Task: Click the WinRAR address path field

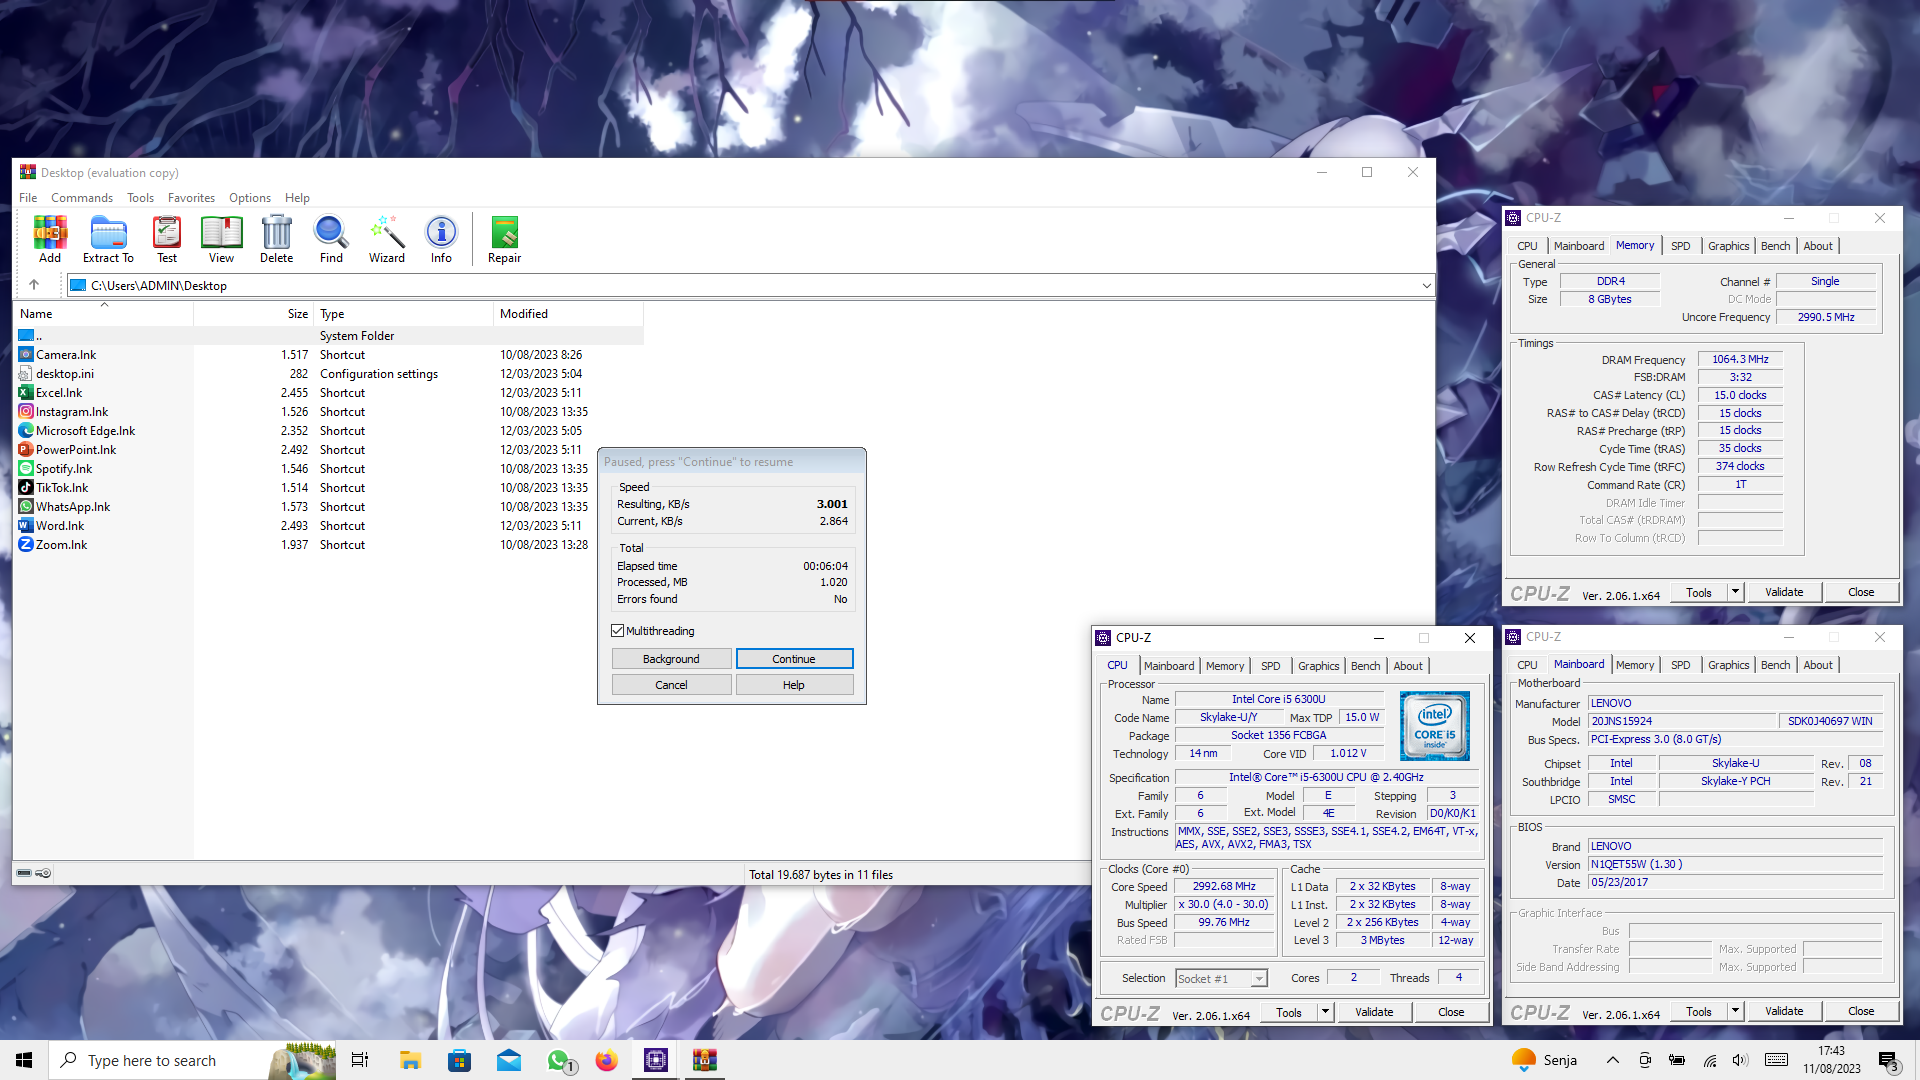Action: (x=750, y=286)
